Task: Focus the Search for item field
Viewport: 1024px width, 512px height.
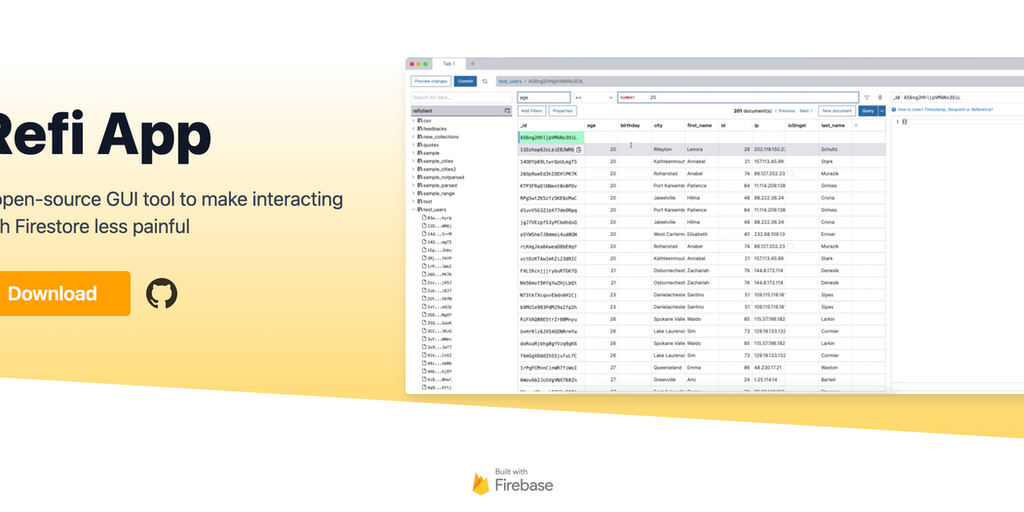Action: 461,97
